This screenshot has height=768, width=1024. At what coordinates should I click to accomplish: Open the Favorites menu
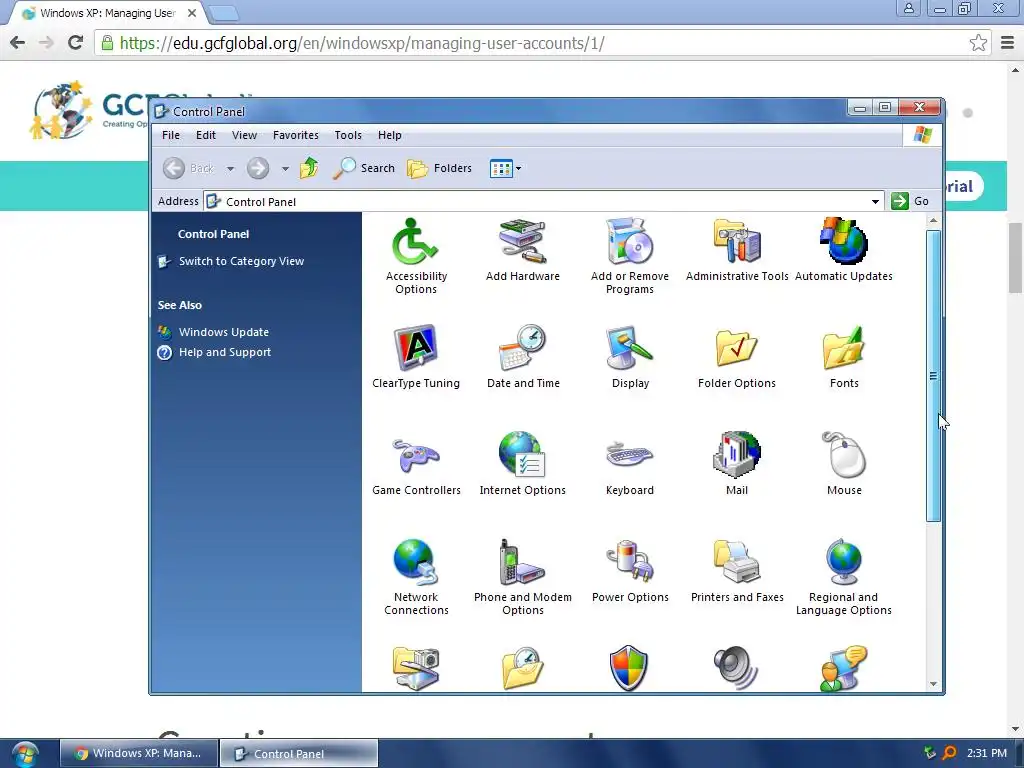tap(296, 135)
